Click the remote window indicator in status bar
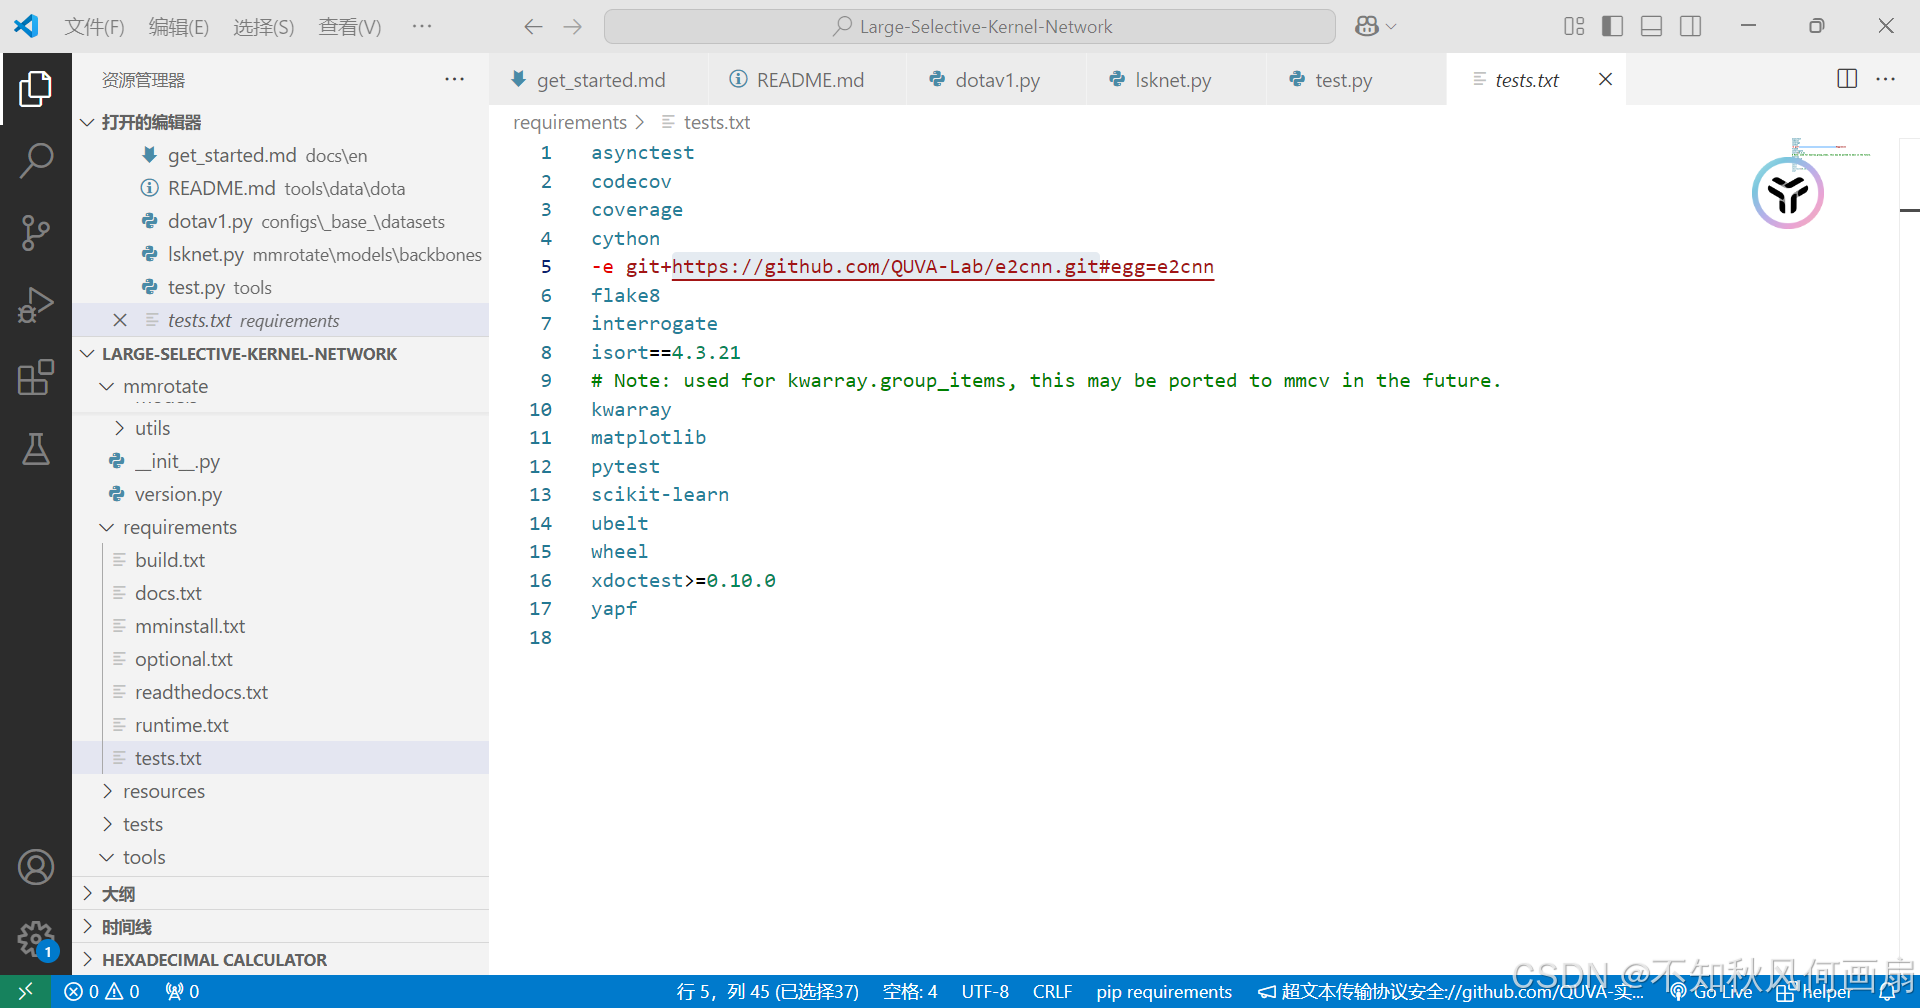Image resolution: width=1920 pixels, height=1008 pixels. 26,991
